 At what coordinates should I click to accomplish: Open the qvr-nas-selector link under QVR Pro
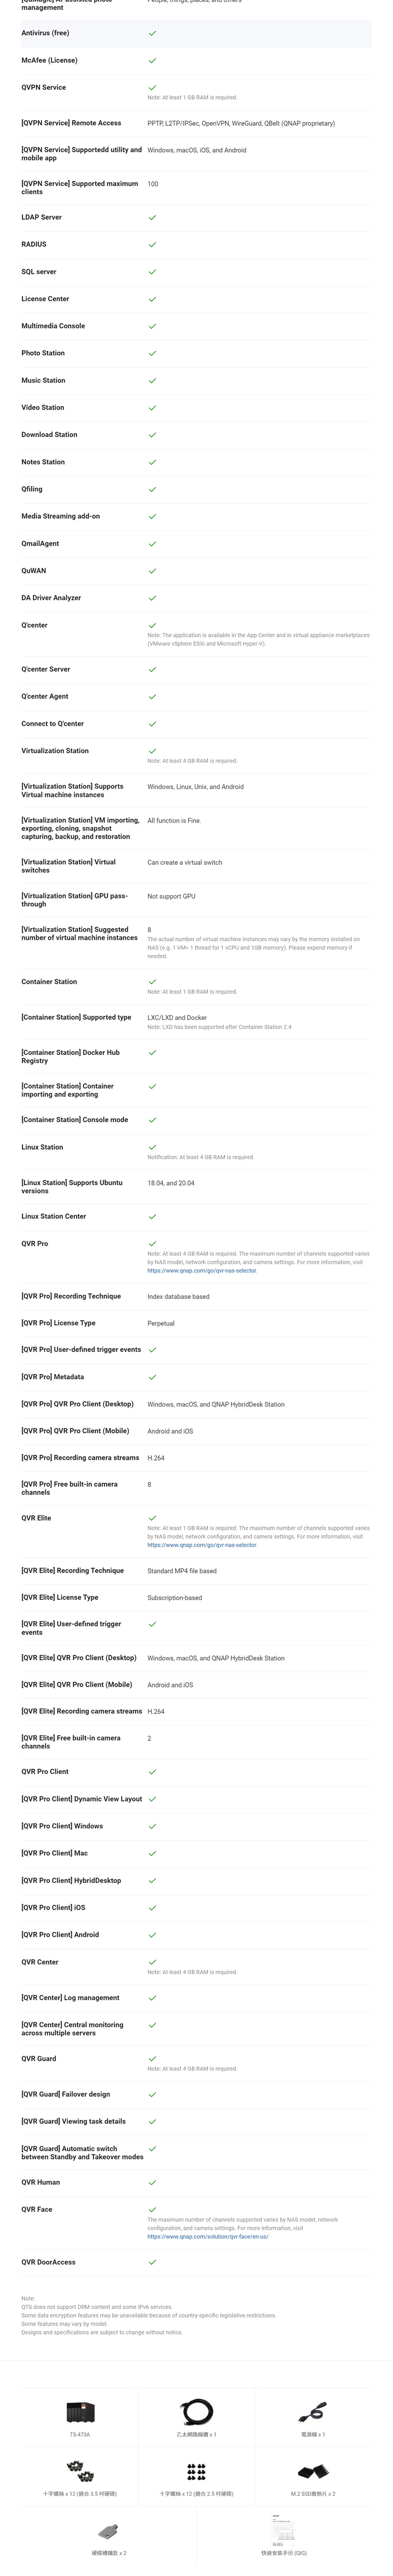(202, 1270)
